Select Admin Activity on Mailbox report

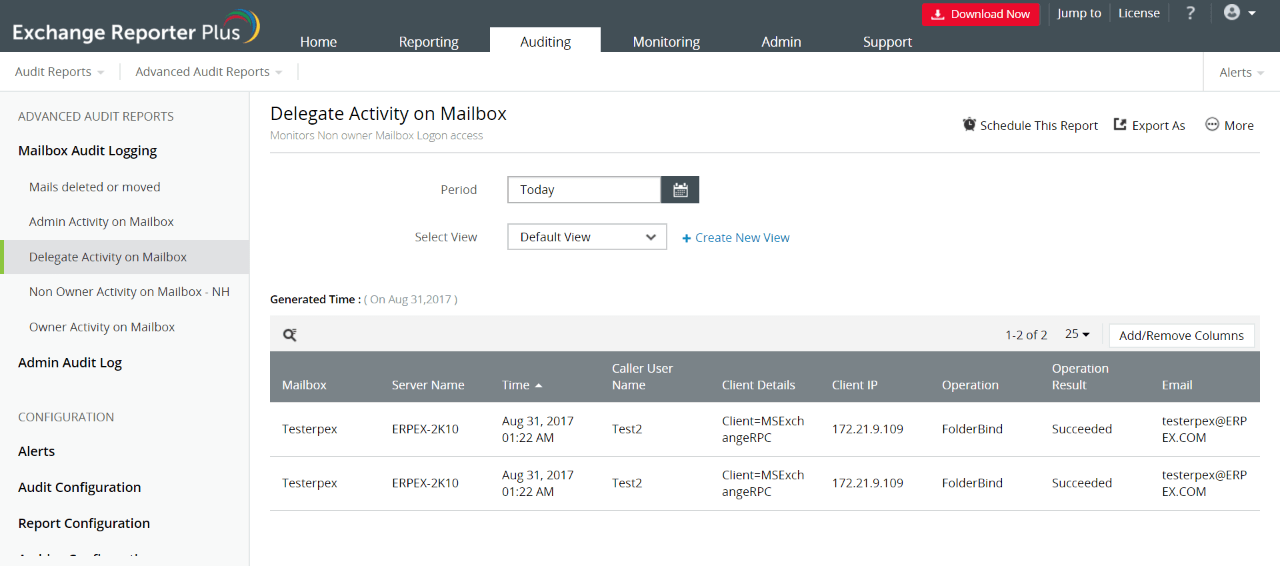tap(101, 222)
